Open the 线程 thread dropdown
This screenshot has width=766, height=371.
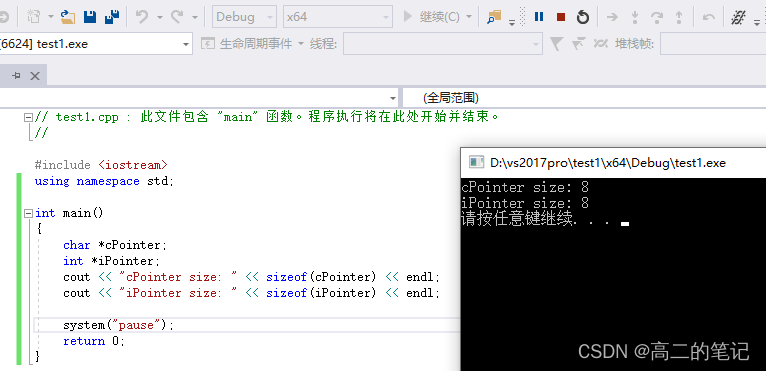(443, 44)
